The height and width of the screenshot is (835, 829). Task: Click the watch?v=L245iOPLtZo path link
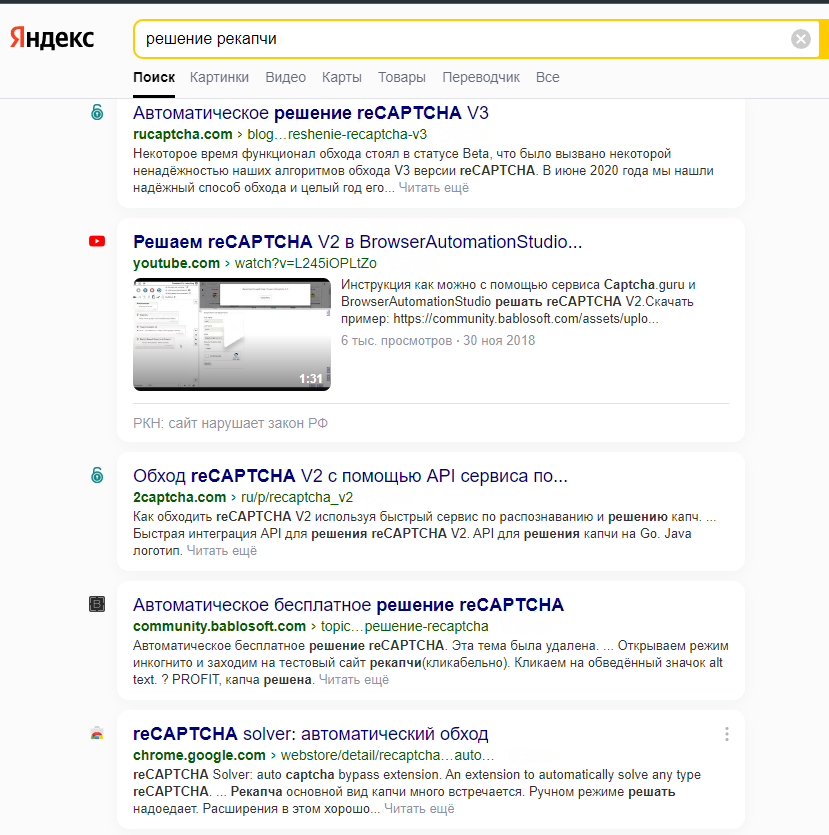coord(306,263)
